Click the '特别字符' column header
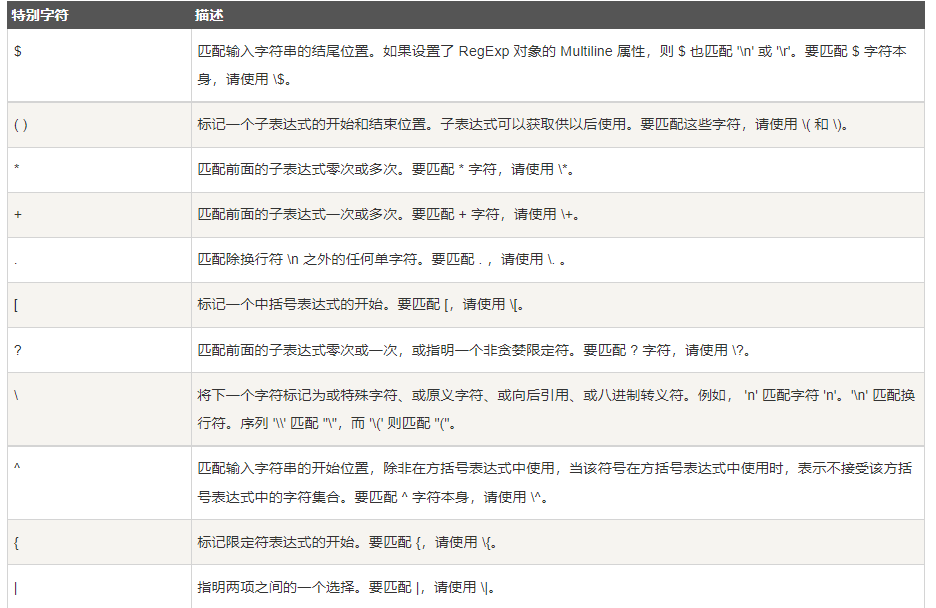This screenshot has height=608, width=936. pos(99,15)
